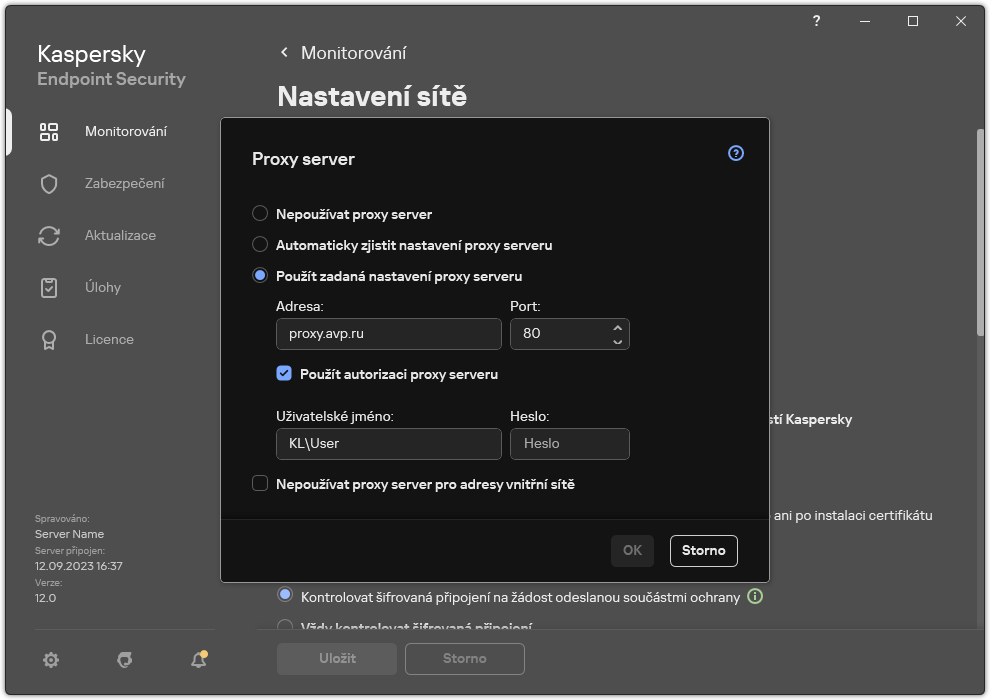
Task: Open the settings gear icon
Action: 50,660
